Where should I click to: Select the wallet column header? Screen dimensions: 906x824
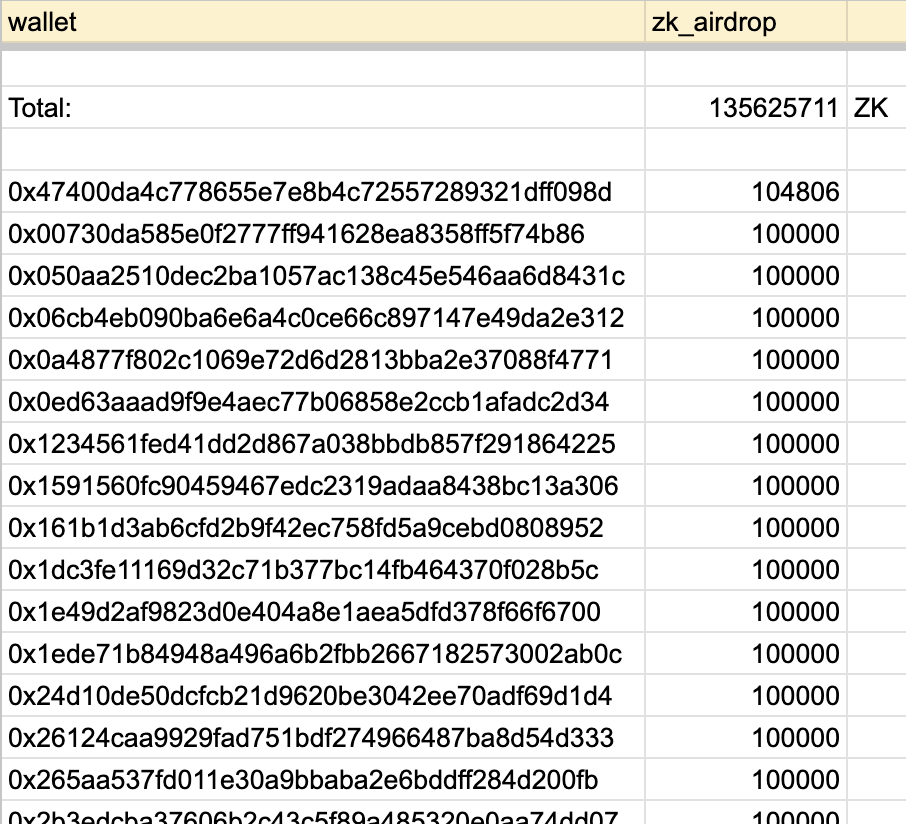click(323, 22)
